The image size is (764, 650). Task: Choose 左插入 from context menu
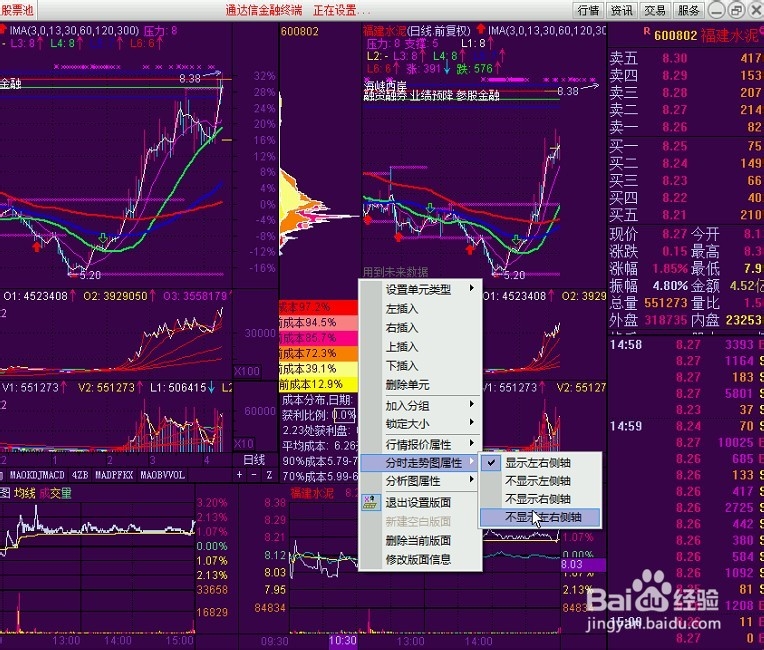(x=420, y=308)
